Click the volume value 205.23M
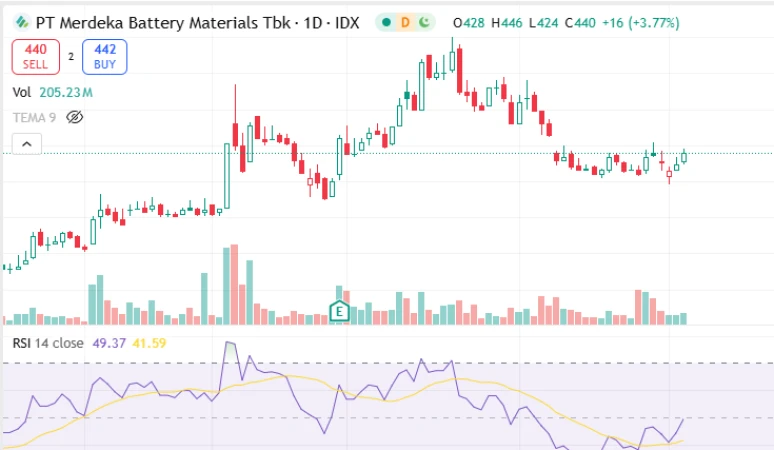The height and width of the screenshot is (450, 774). 66,92
